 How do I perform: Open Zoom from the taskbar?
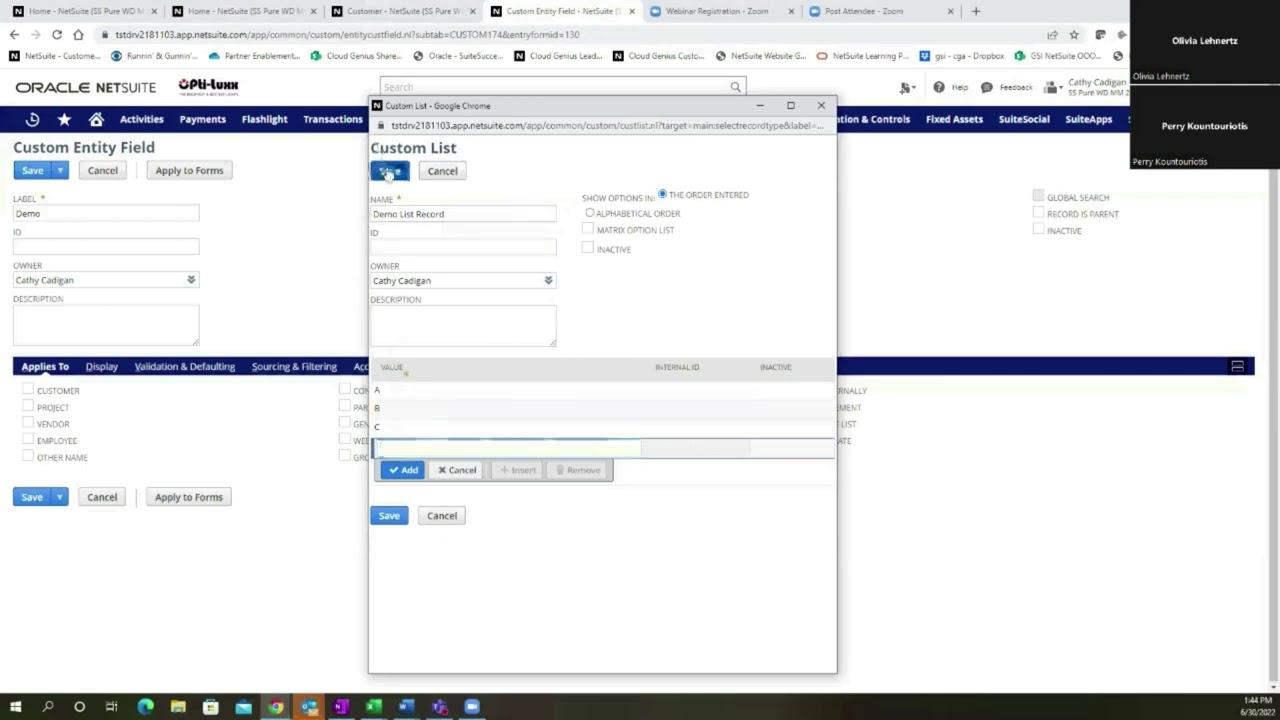click(x=472, y=707)
